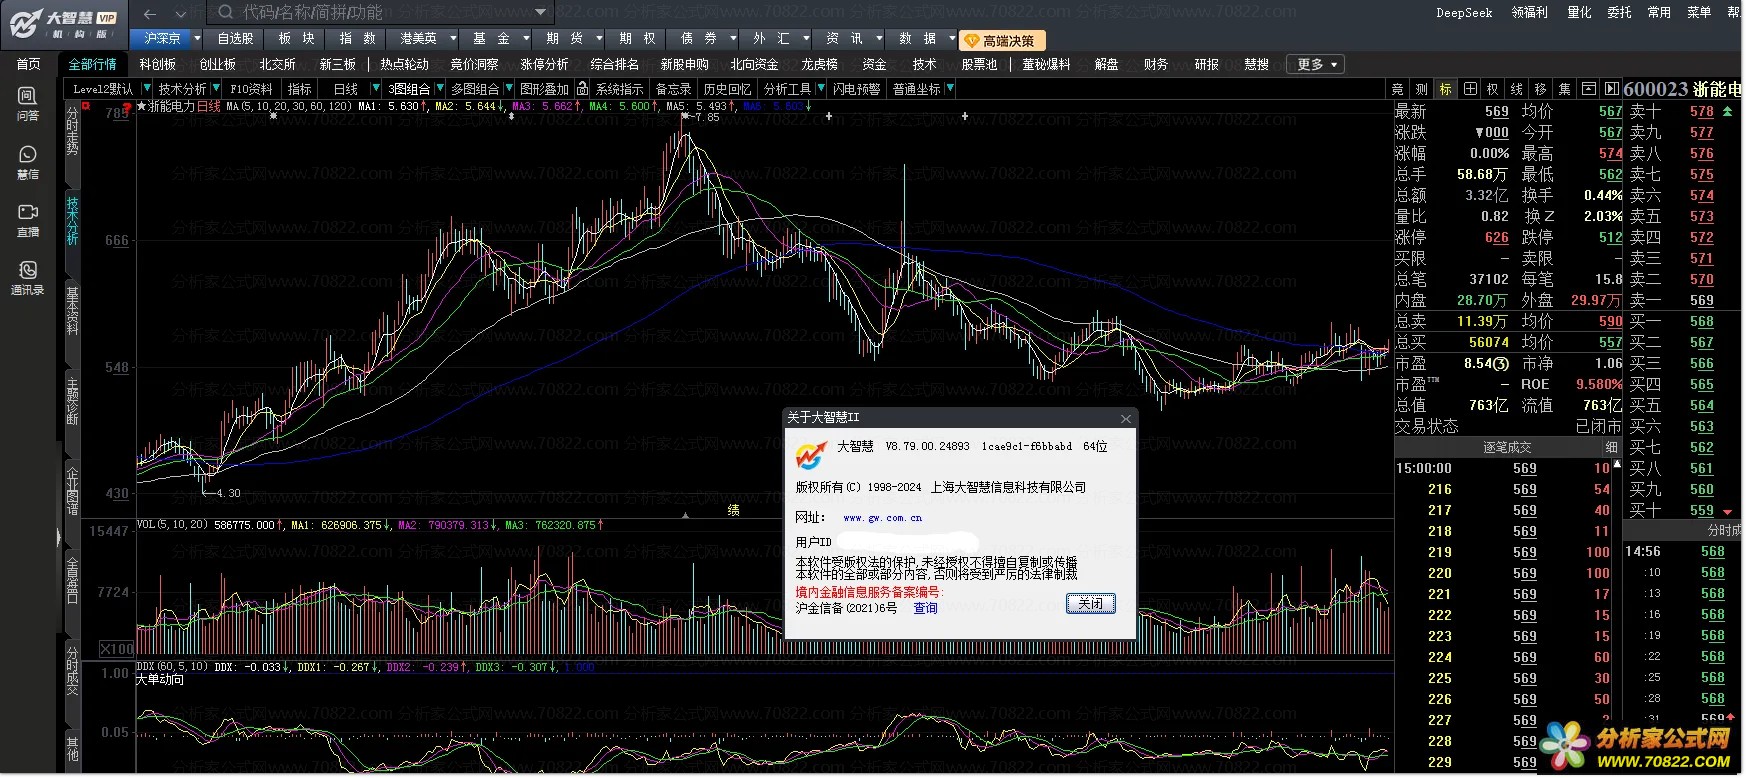1747x778 pixels.
Task: Select the 竞 icon in the quote toolbar
Action: (x=1398, y=89)
